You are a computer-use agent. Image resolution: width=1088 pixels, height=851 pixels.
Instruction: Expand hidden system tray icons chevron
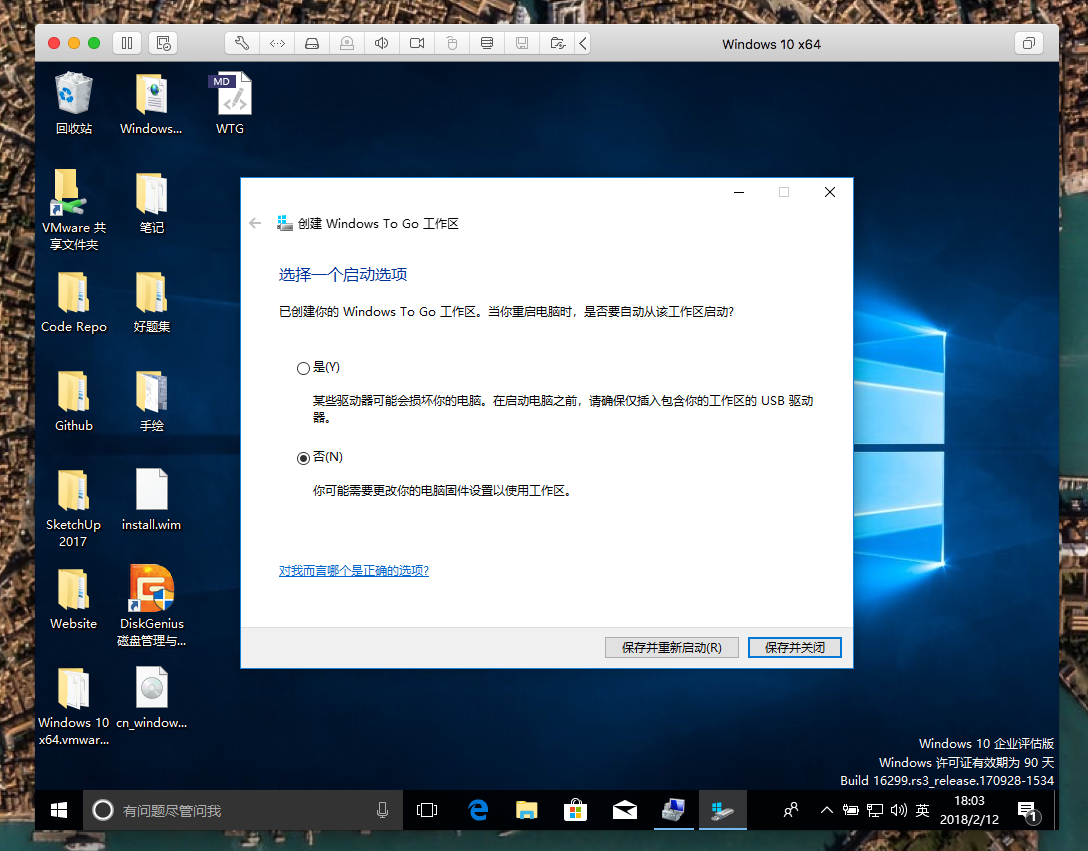[826, 810]
